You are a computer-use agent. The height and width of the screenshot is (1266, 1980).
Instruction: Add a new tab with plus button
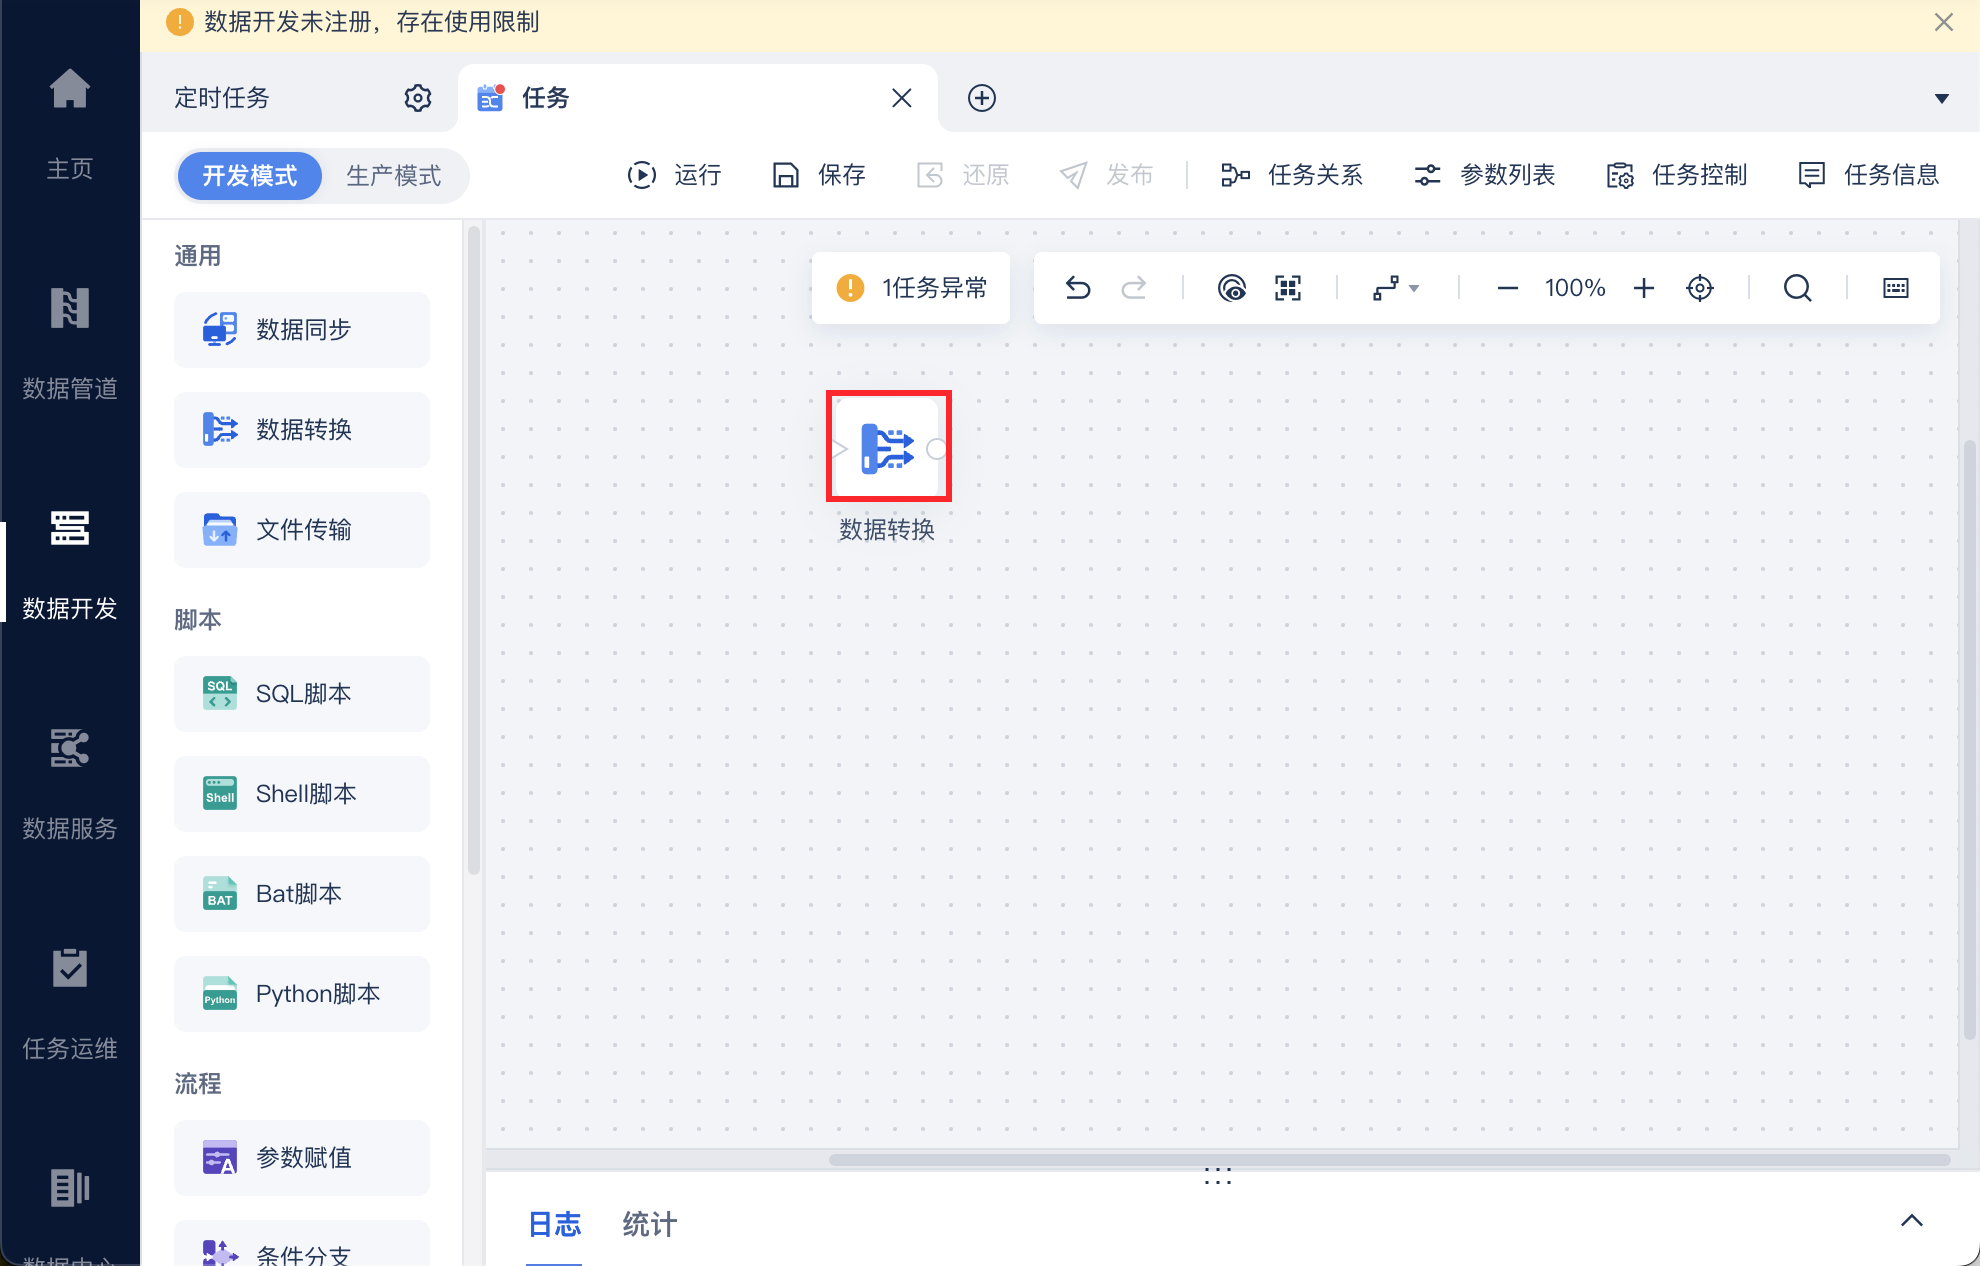point(981,98)
